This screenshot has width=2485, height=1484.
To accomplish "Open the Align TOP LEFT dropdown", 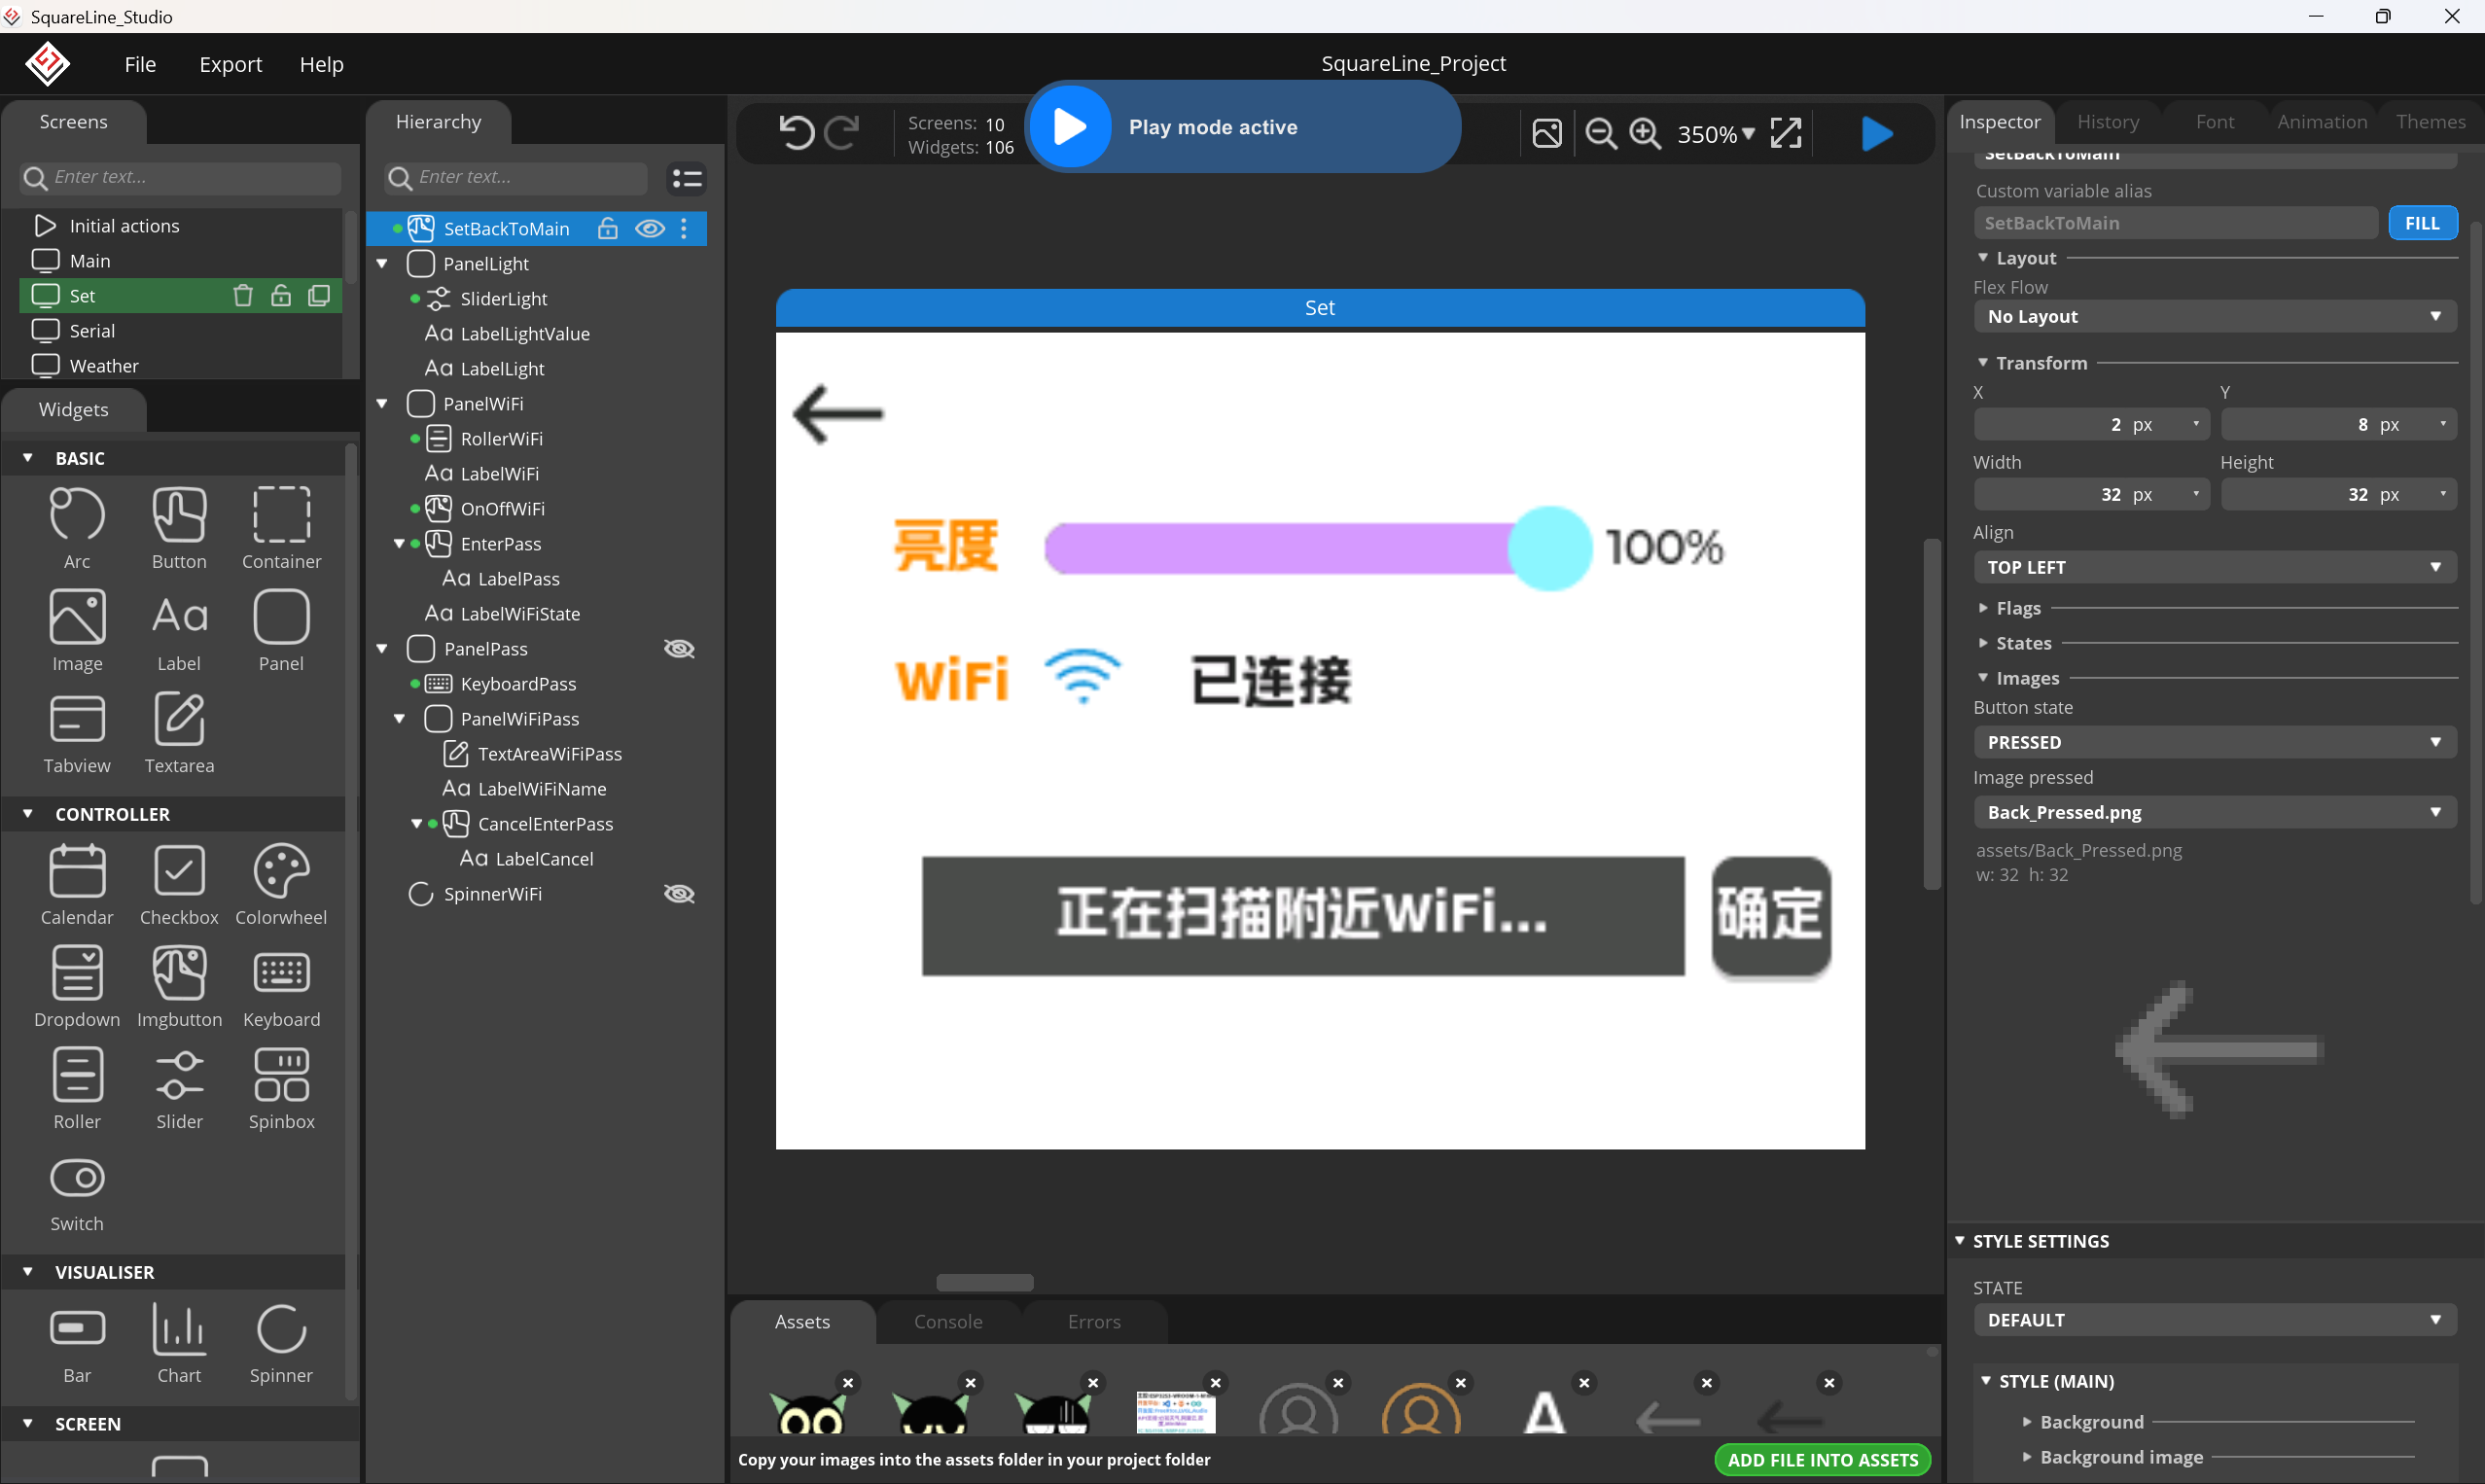I will pyautogui.click(x=2214, y=567).
